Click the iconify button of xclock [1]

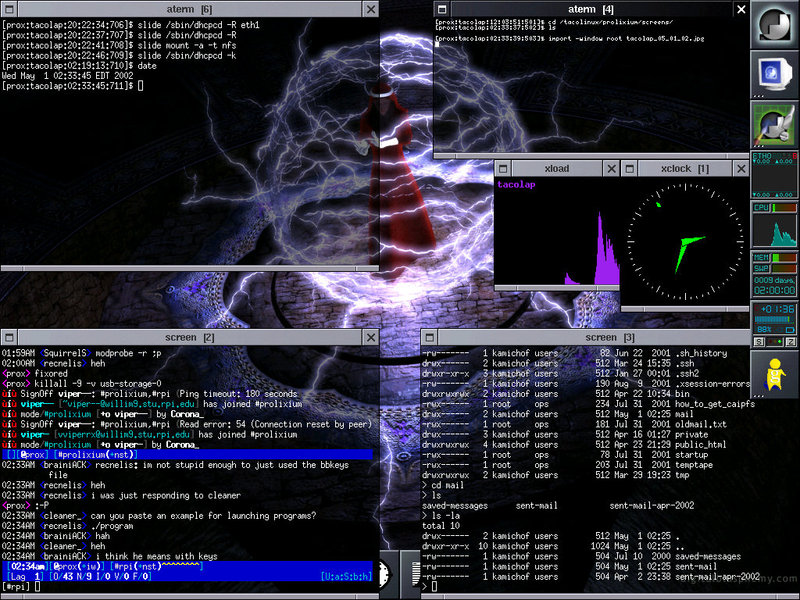(630, 168)
